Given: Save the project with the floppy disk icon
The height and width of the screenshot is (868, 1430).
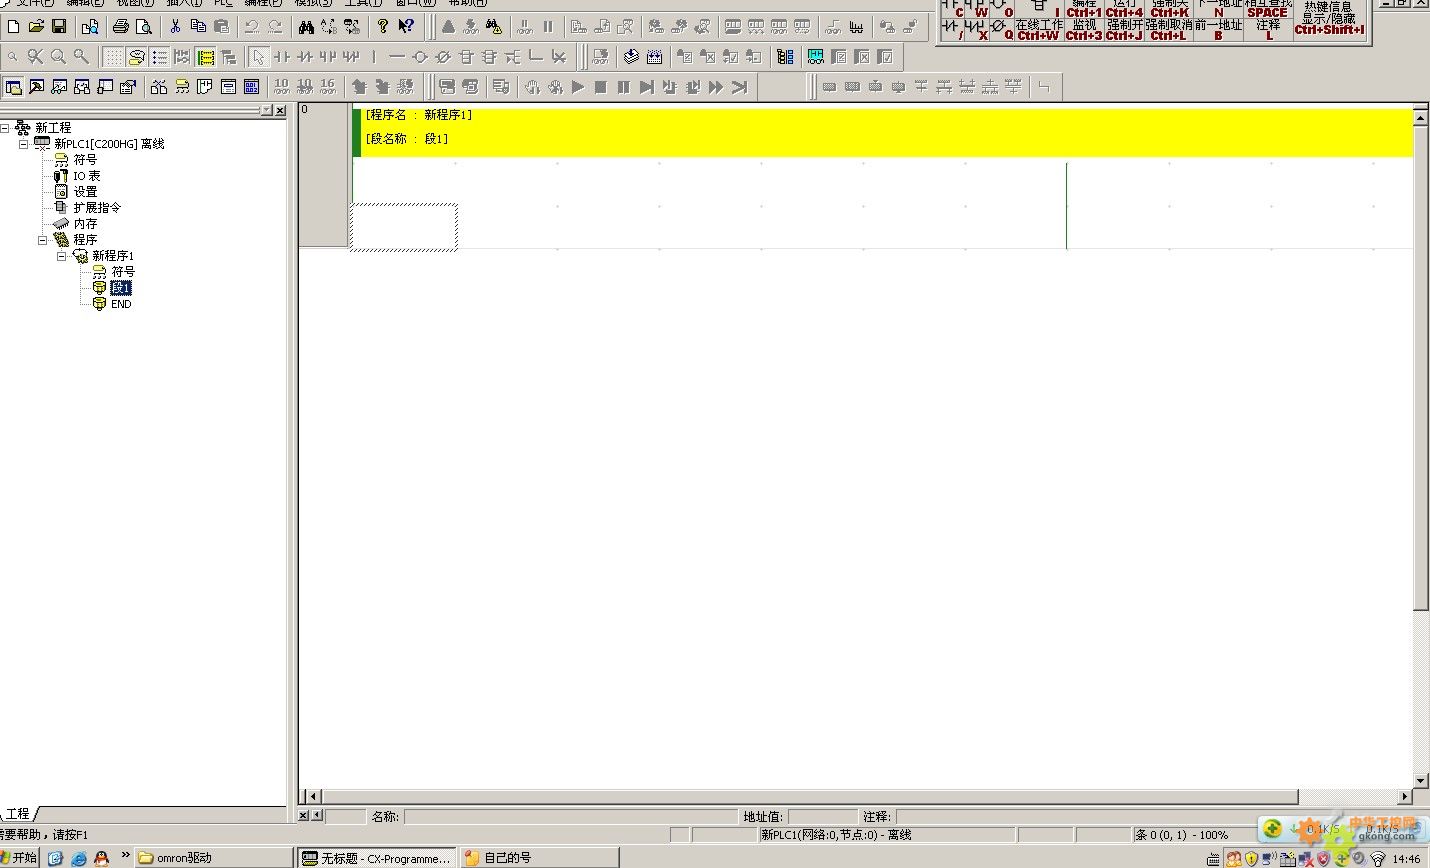Looking at the screenshot, I should click(x=58, y=26).
